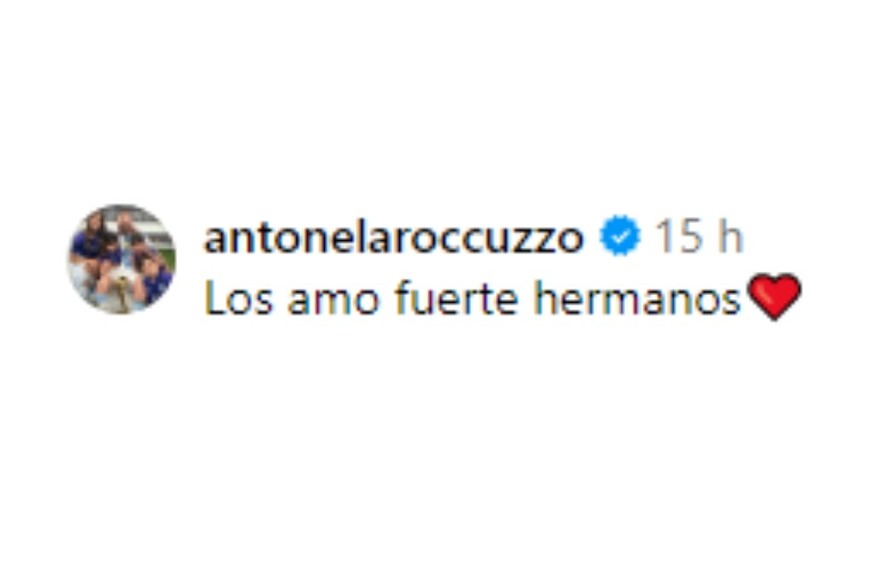
Task: Click the word "fuerte" in comment
Action: (457, 298)
